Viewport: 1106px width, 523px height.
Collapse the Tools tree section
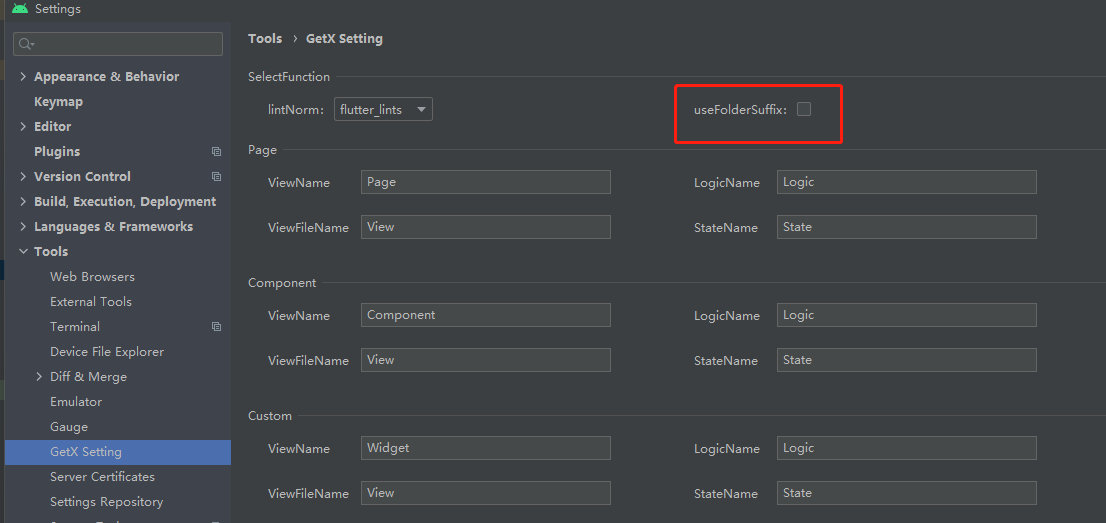pos(23,252)
